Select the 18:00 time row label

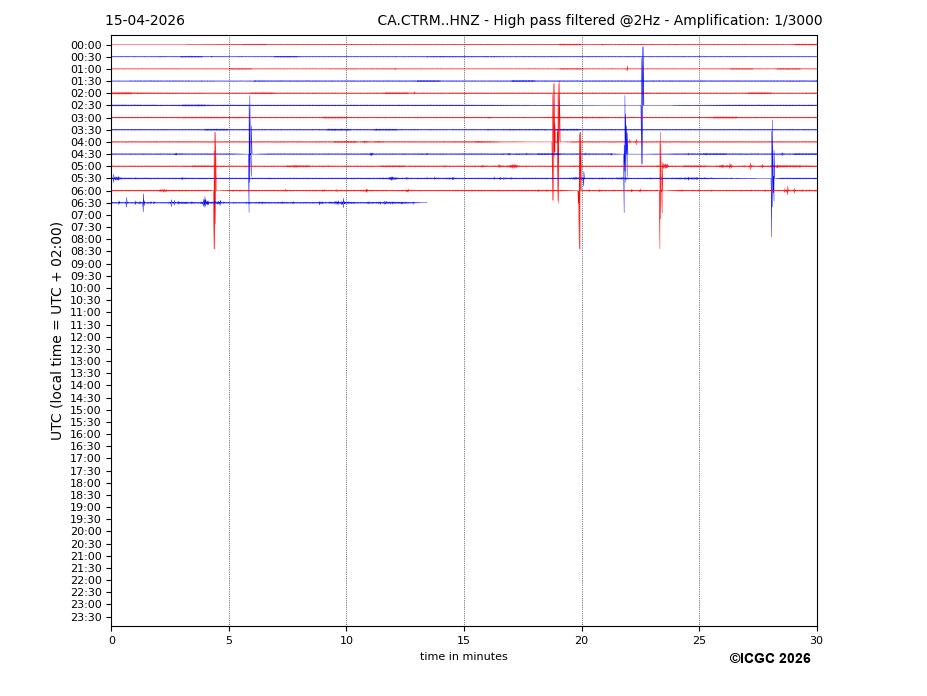pos(86,483)
